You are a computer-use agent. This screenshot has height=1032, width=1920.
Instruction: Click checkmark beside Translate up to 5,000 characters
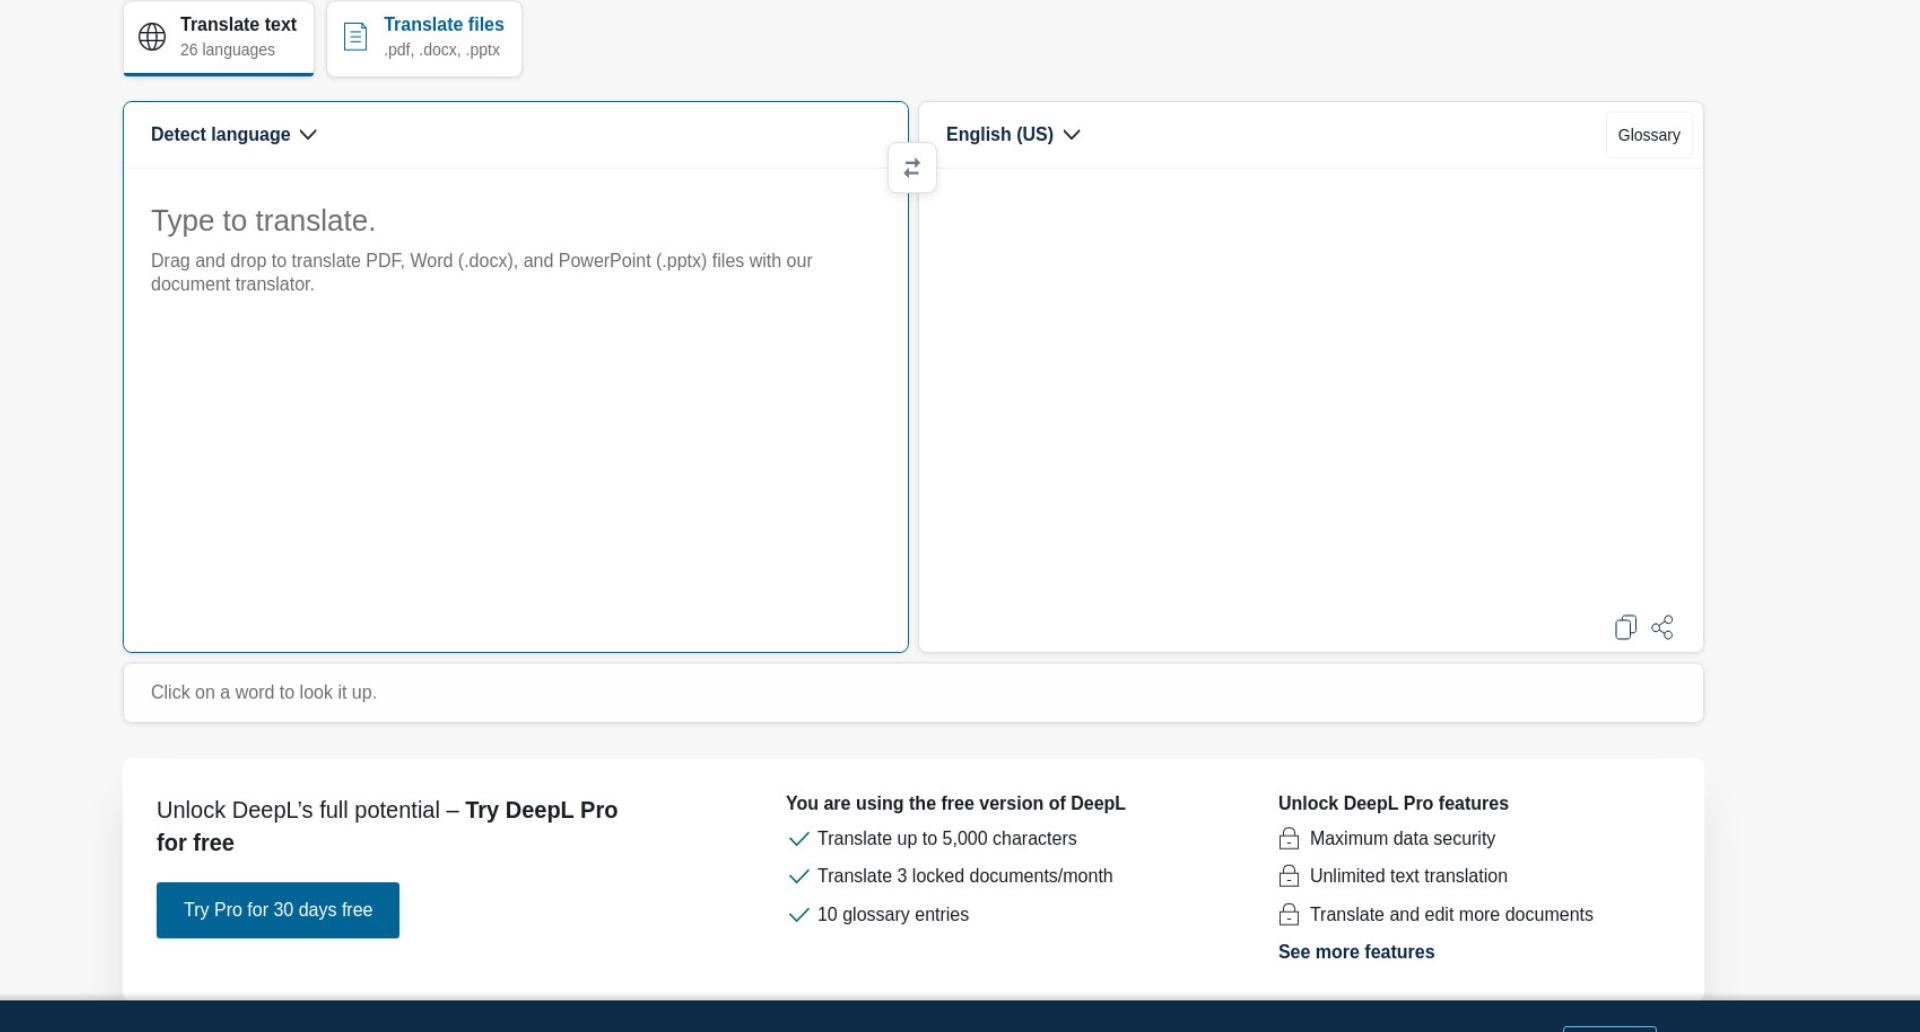click(x=798, y=839)
